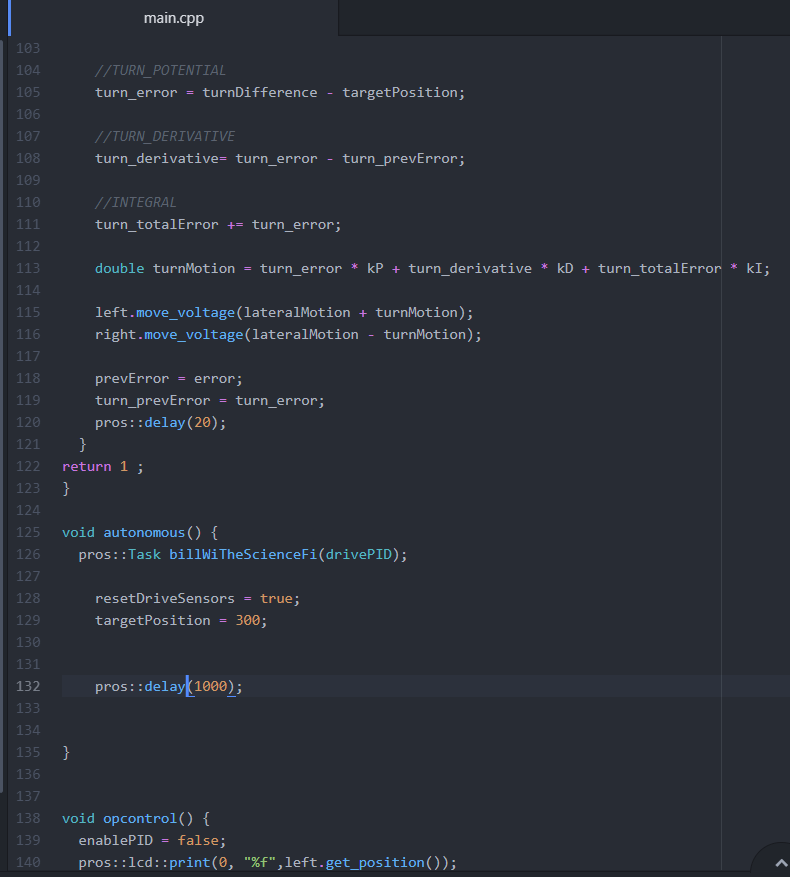Click line number 113 in gutter
790x877 pixels.
28,268
